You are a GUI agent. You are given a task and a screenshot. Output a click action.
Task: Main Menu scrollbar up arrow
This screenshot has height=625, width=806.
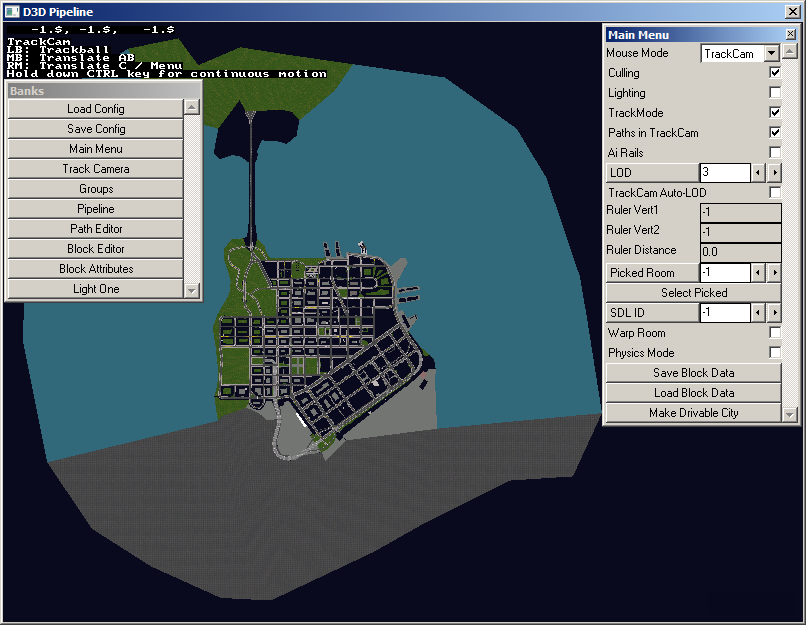[790, 51]
